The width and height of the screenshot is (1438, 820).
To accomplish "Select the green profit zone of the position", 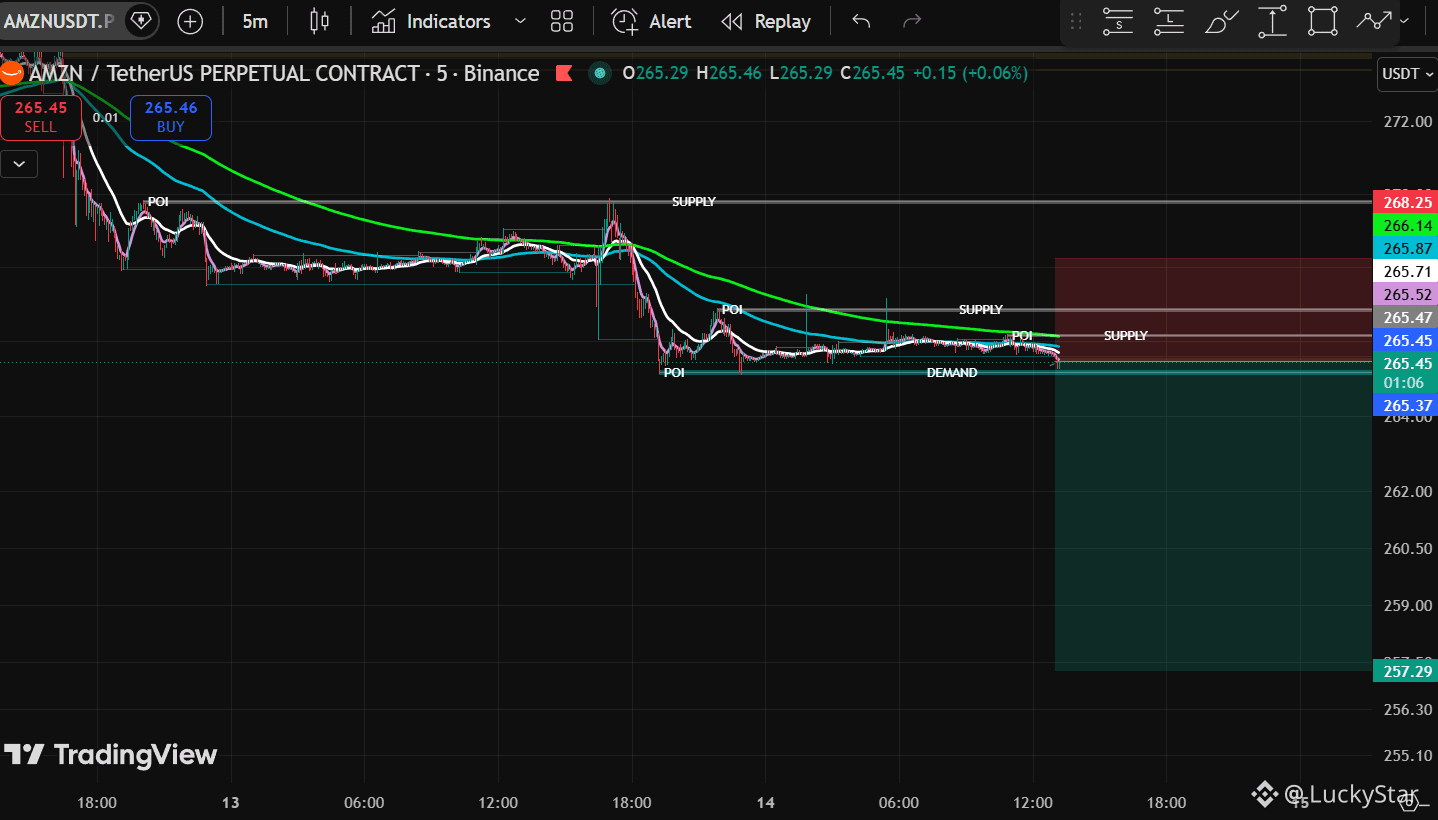I will pyautogui.click(x=1213, y=517).
